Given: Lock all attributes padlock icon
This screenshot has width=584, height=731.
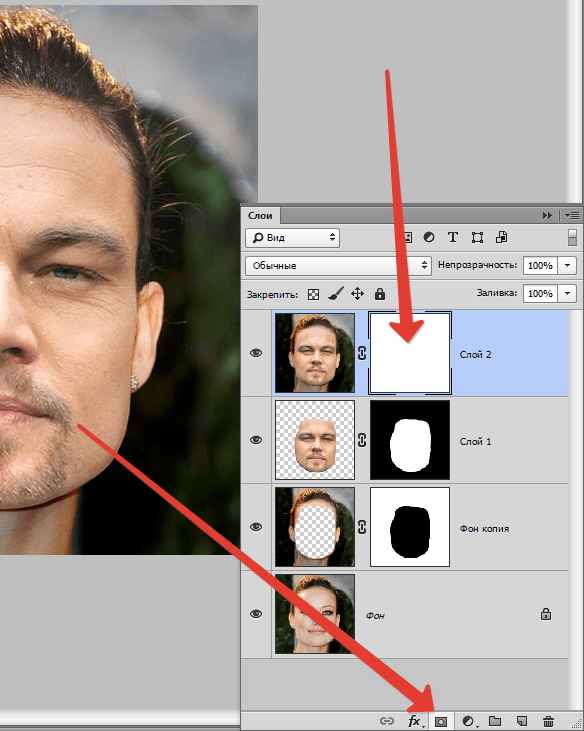Looking at the screenshot, I should point(380,294).
